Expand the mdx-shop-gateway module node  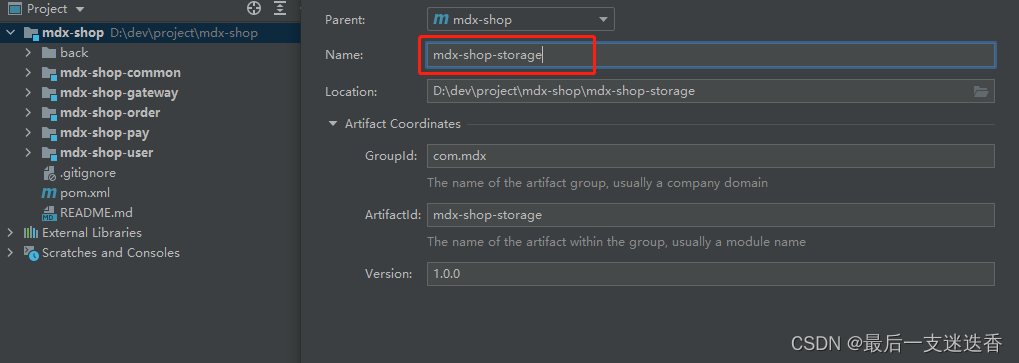[x=28, y=93]
